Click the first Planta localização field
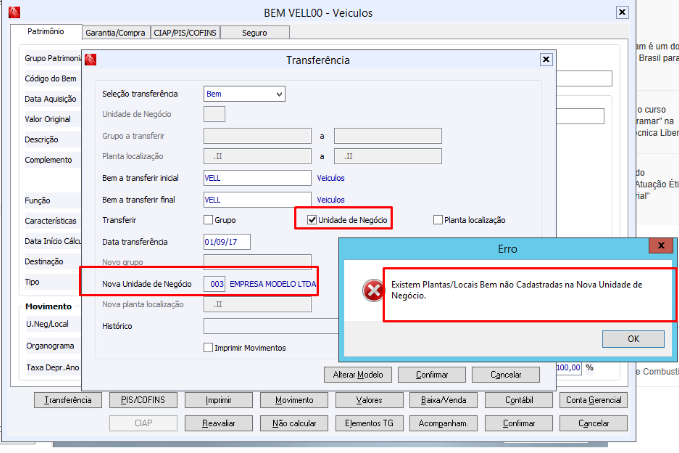This screenshot has height=453, width=679. click(257, 156)
